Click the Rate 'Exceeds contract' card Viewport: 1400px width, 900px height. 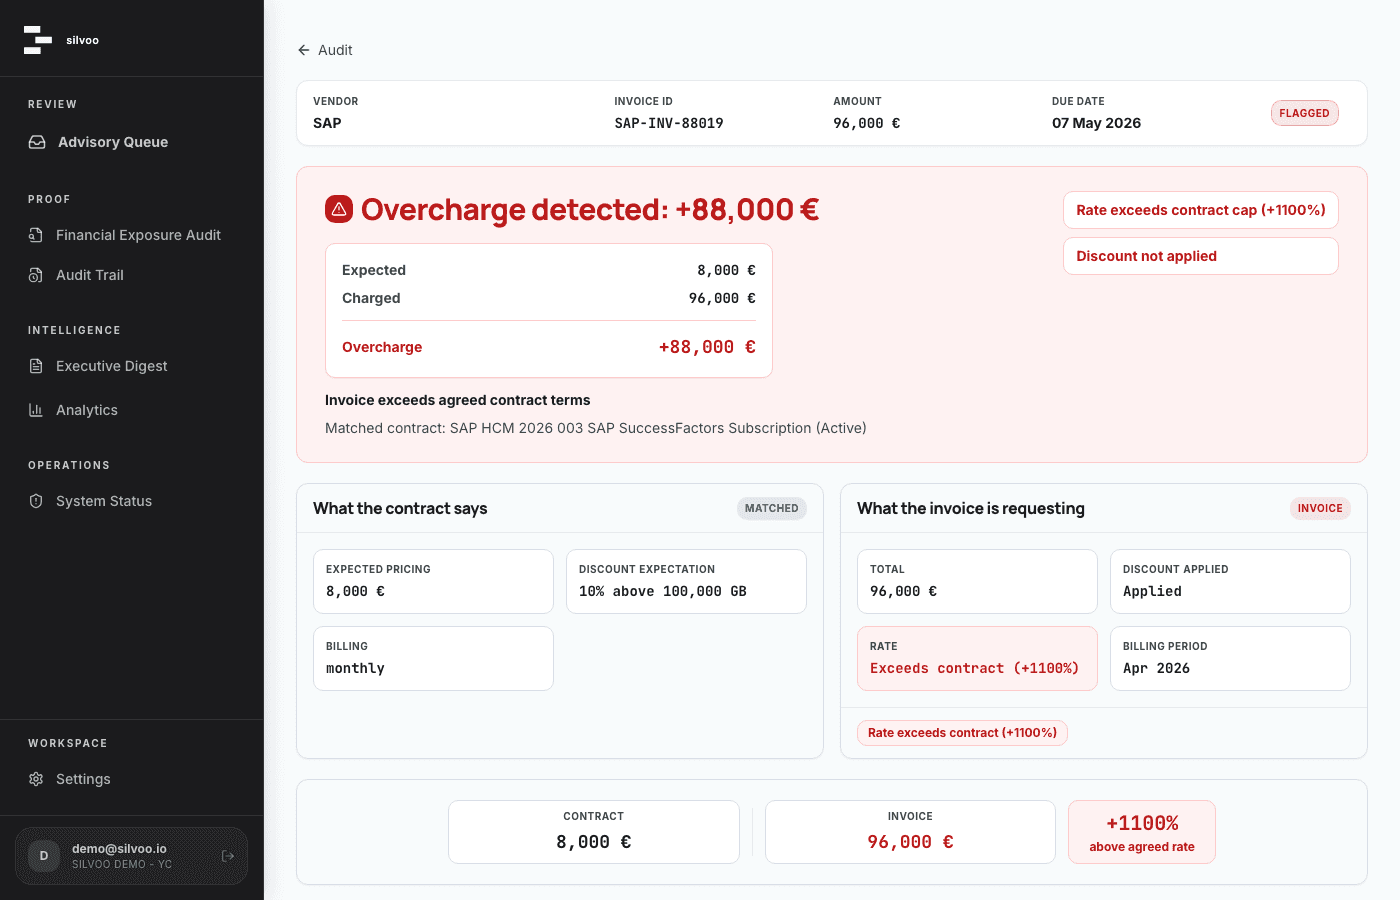(977, 658)
